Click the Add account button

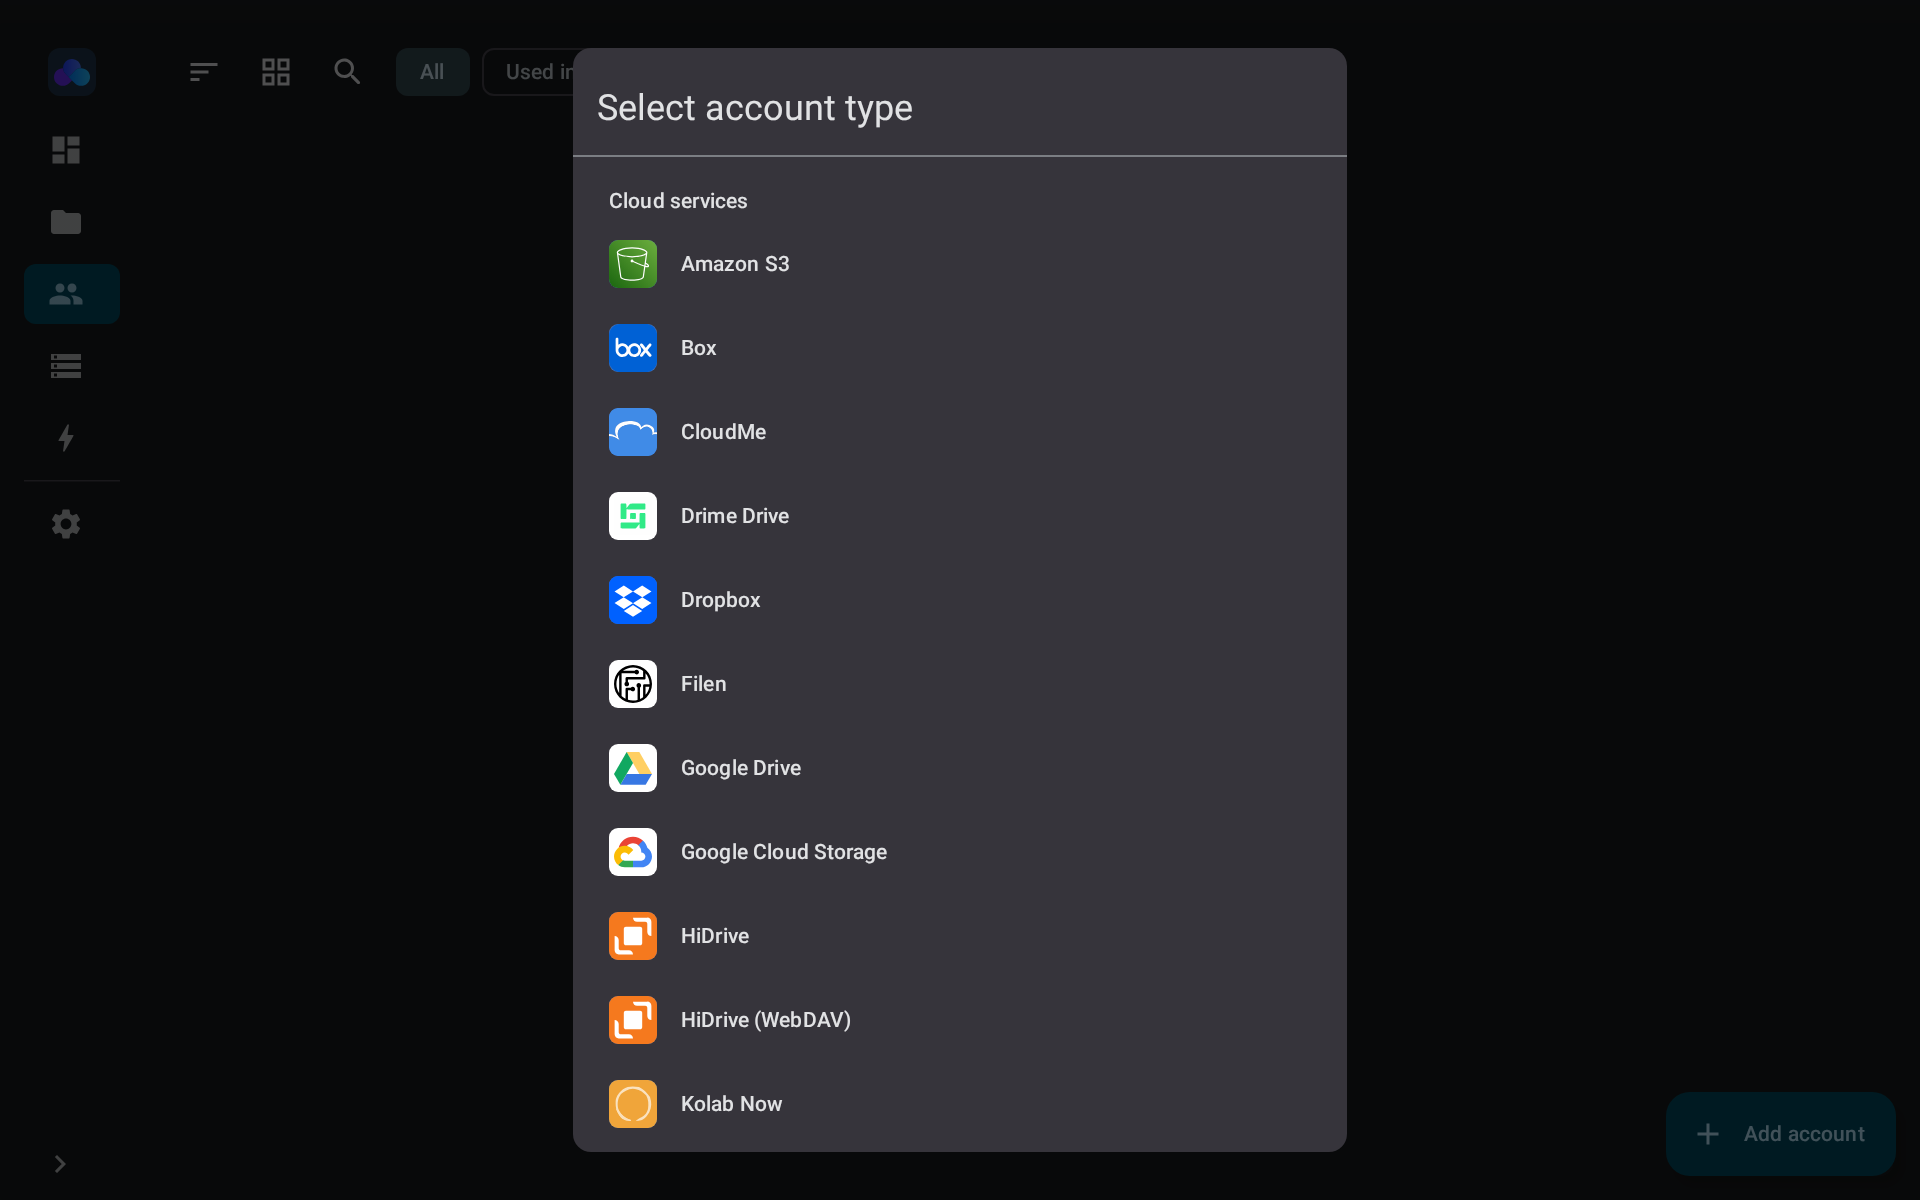click(1781, 1134)
